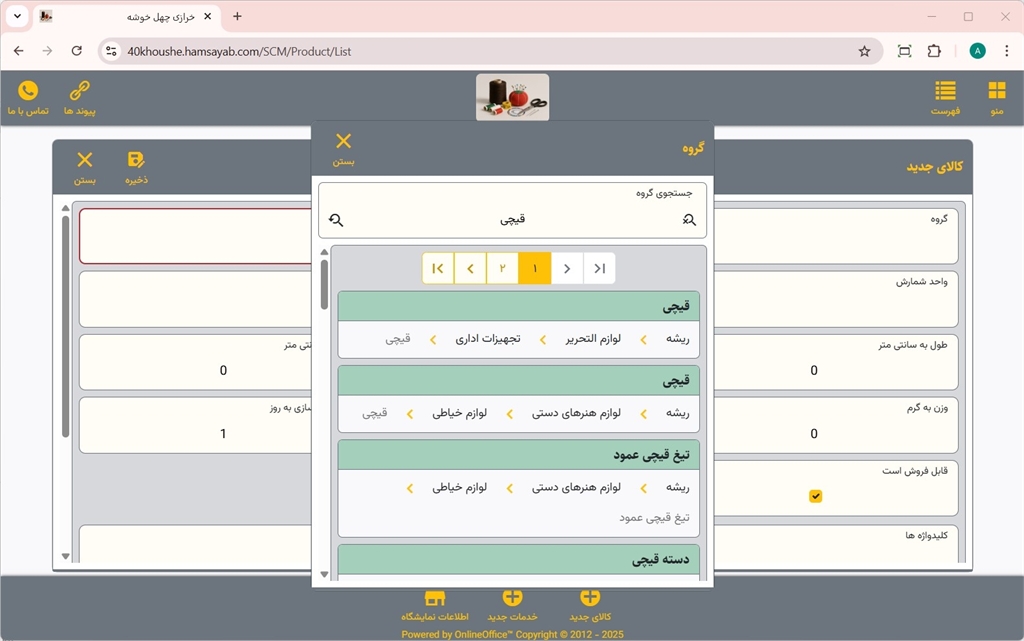Click the وزن به گرم input field
1024x641 pixels.
tap(813, 434)
